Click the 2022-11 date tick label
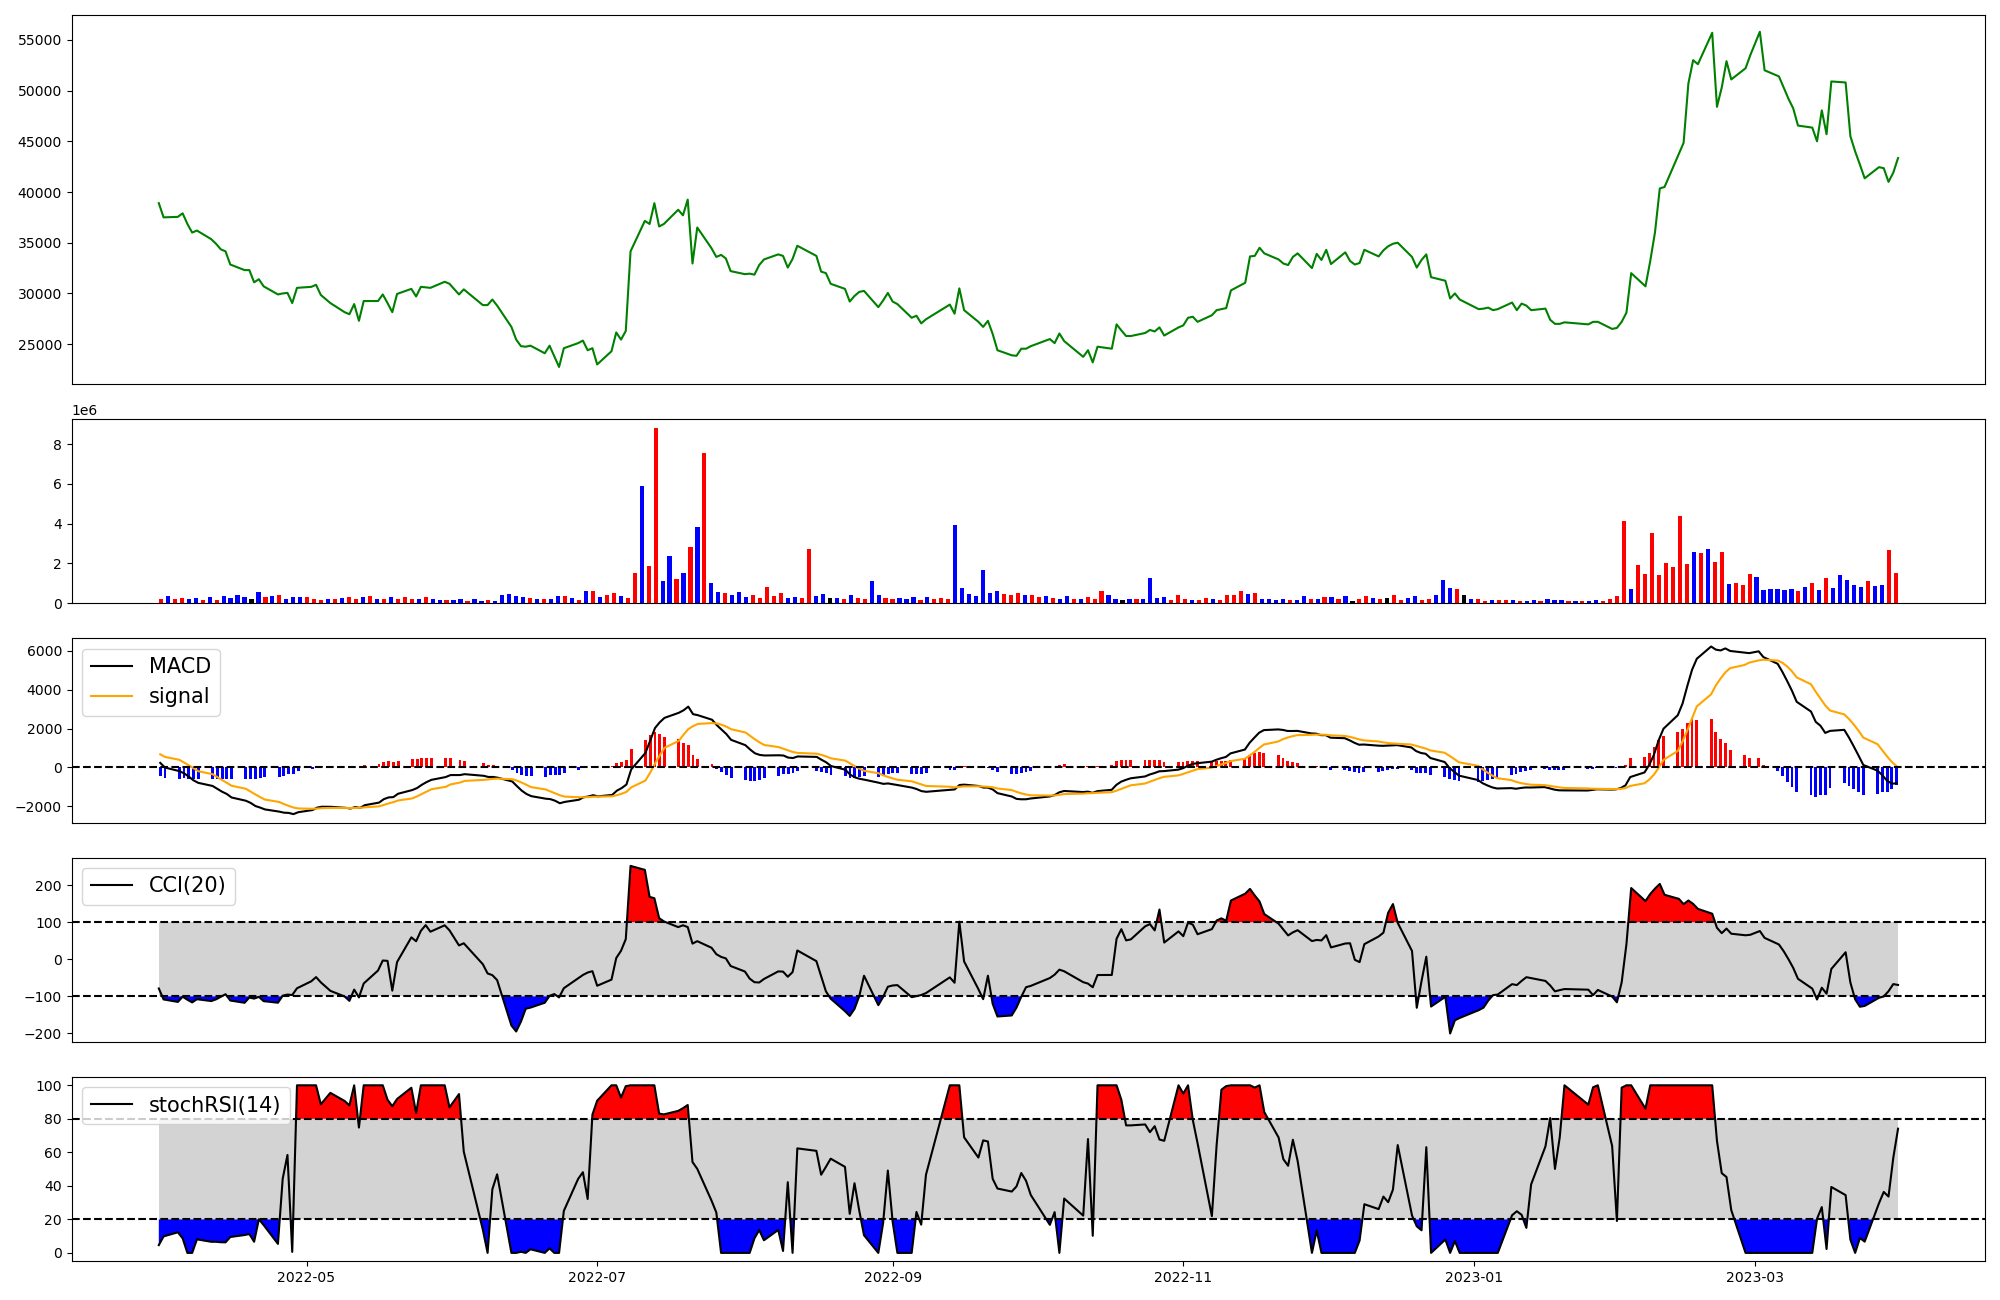Image resolution: width=2000 pixels, height=1300 pixels. (1183, 1277)
